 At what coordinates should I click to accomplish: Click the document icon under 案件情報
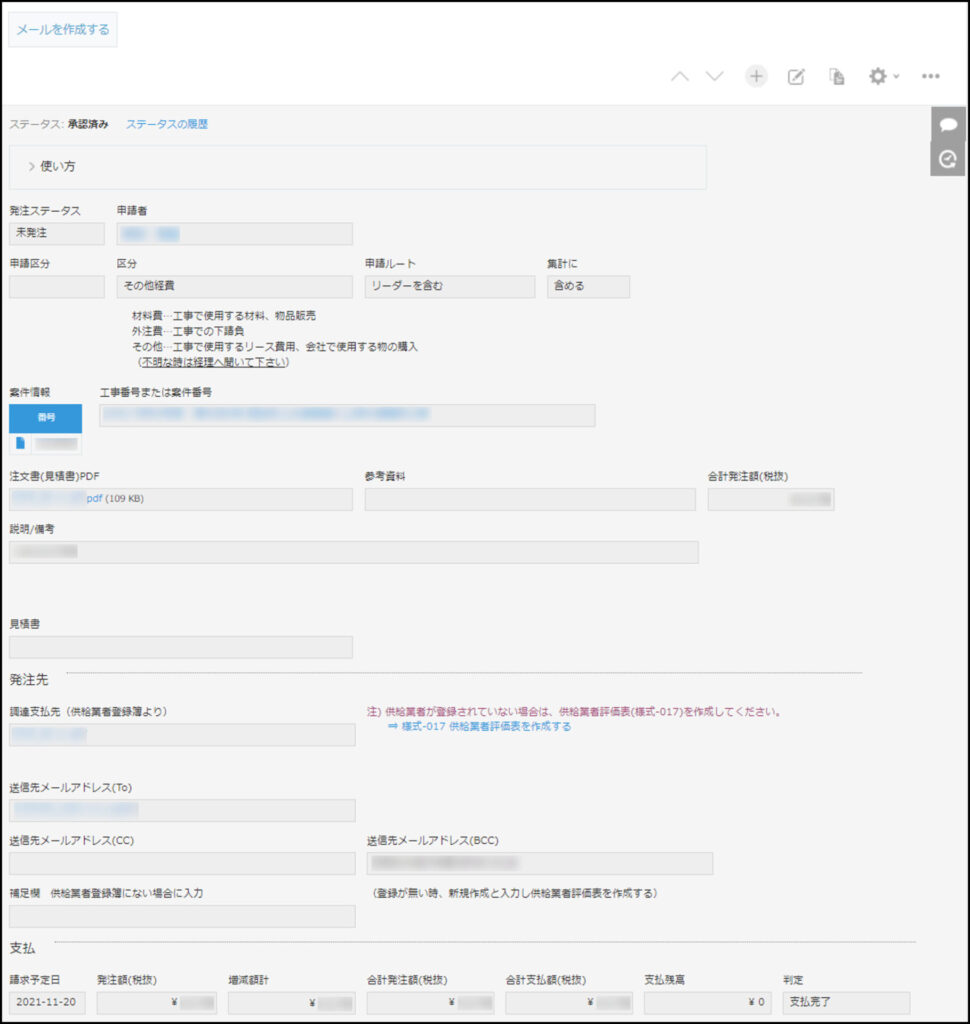click(20, 443)
